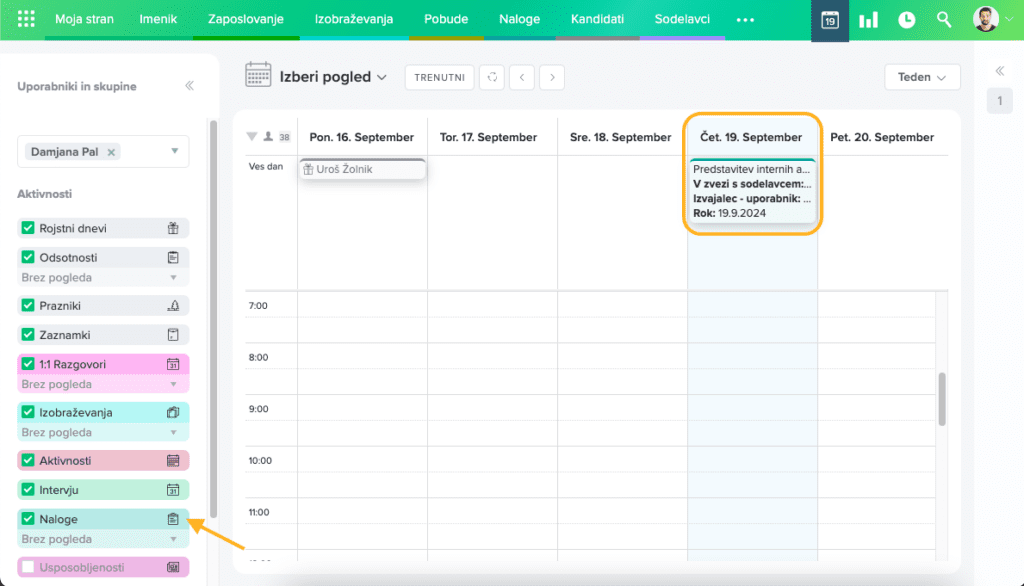This screenshot has height=586, width=1024.
Task: Collapse the Uporabniki in skupine panel
Action: tap(189, 86)
